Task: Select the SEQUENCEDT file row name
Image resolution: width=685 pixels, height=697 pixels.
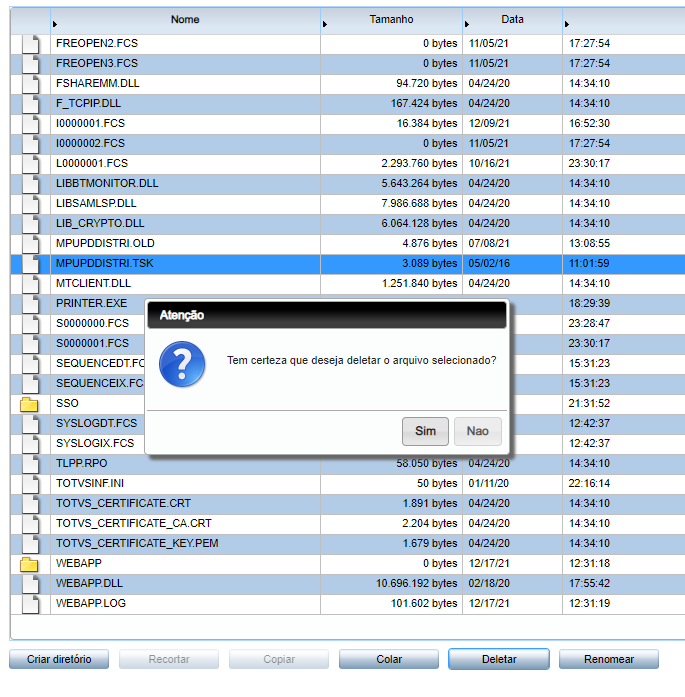Action: click(x=100, y=364)
